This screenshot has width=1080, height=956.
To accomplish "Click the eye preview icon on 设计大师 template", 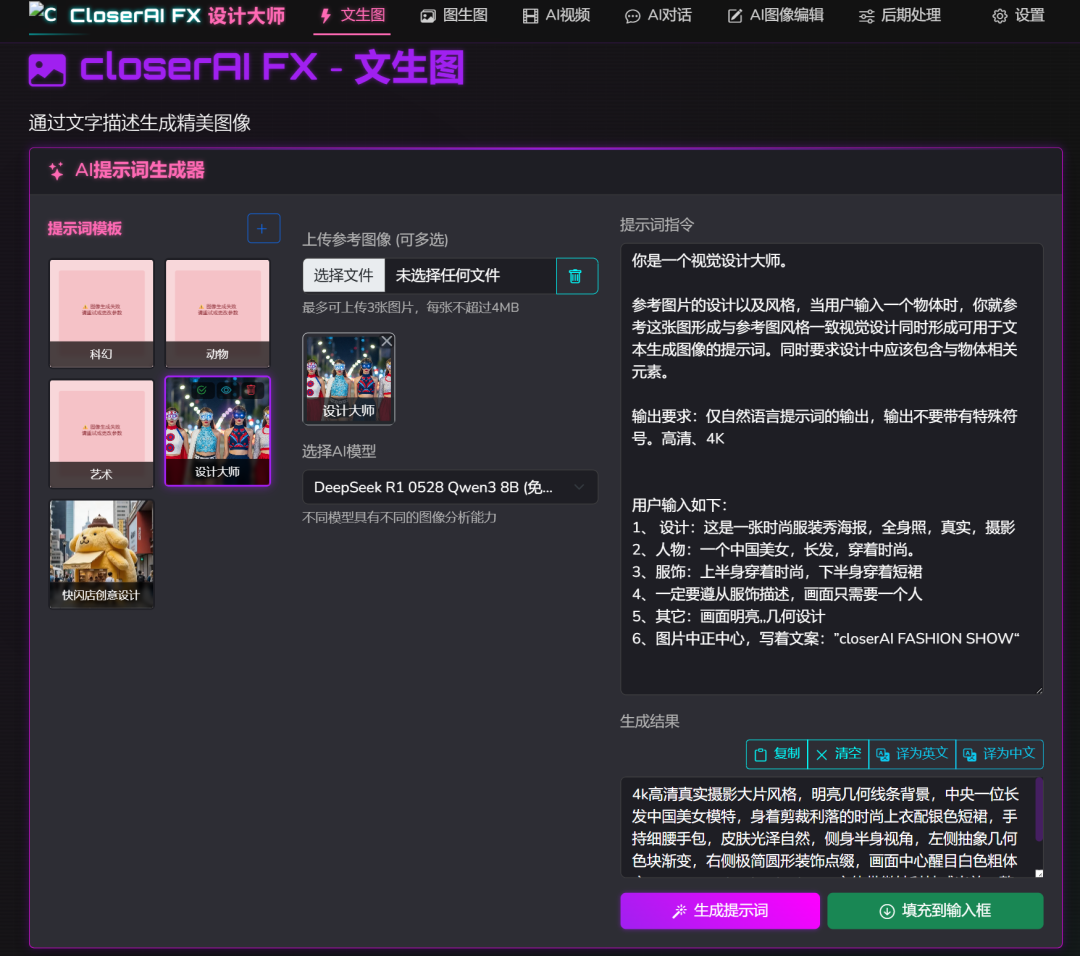I will [x=226, y=390].
